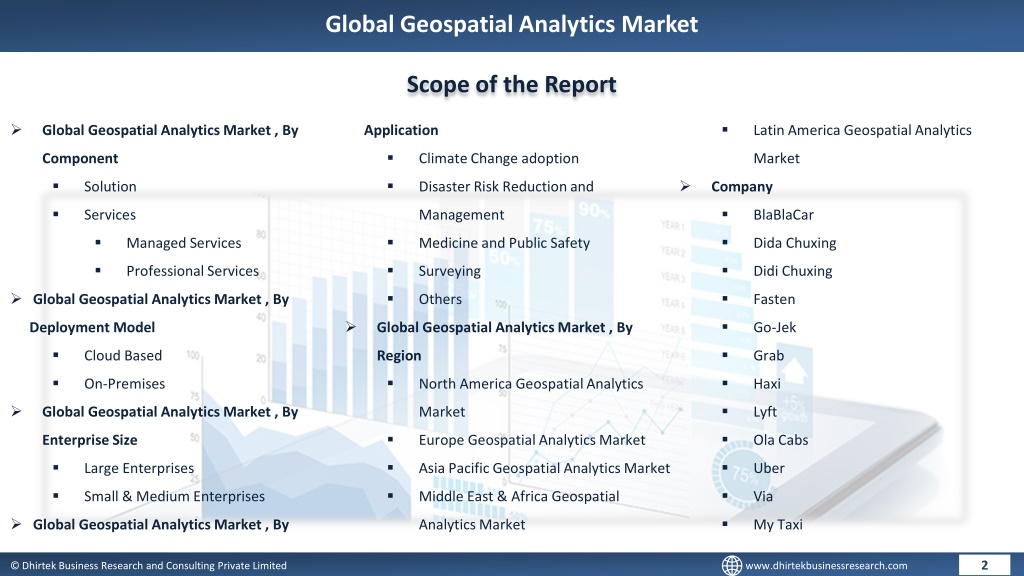Click the arrow bullet beside 'Company'
The width and height of the screenshot is (1024, 576).
tap(684, 186)
